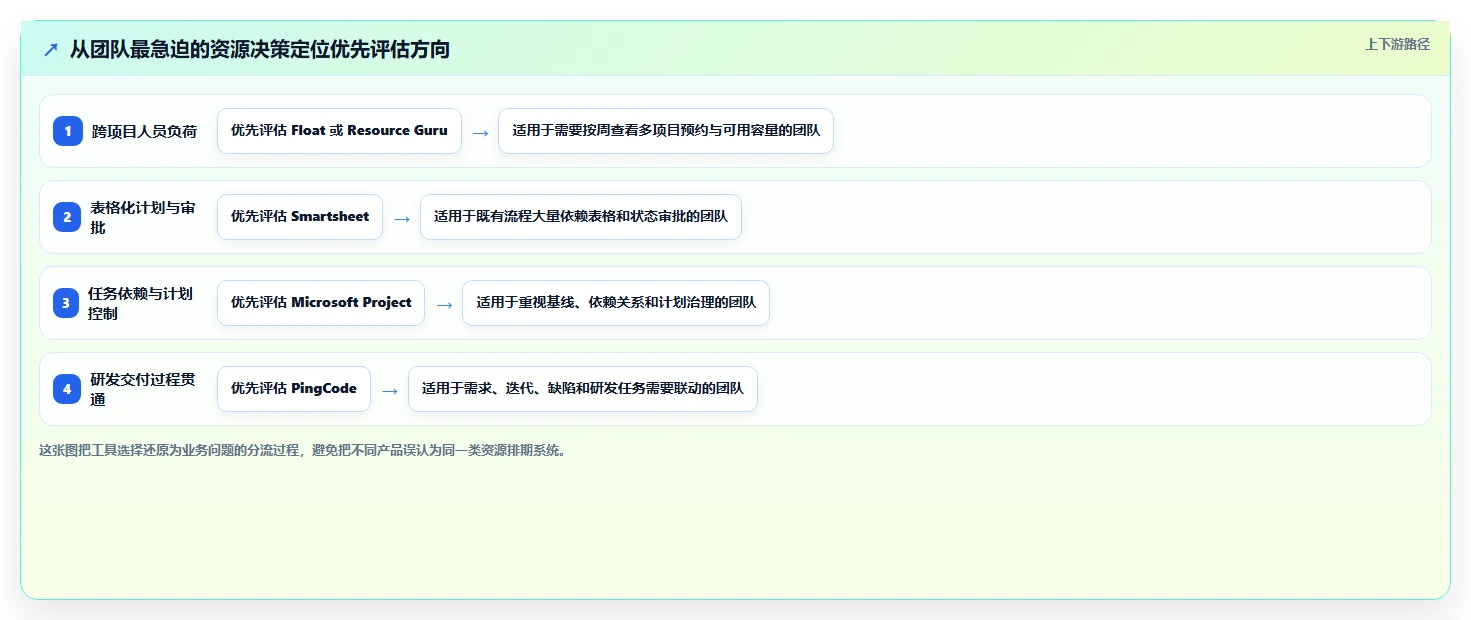This screenshot has width=1471, height=620.
Task: Select the 优先评估 Smartsheet box
Action: point(300,217)
